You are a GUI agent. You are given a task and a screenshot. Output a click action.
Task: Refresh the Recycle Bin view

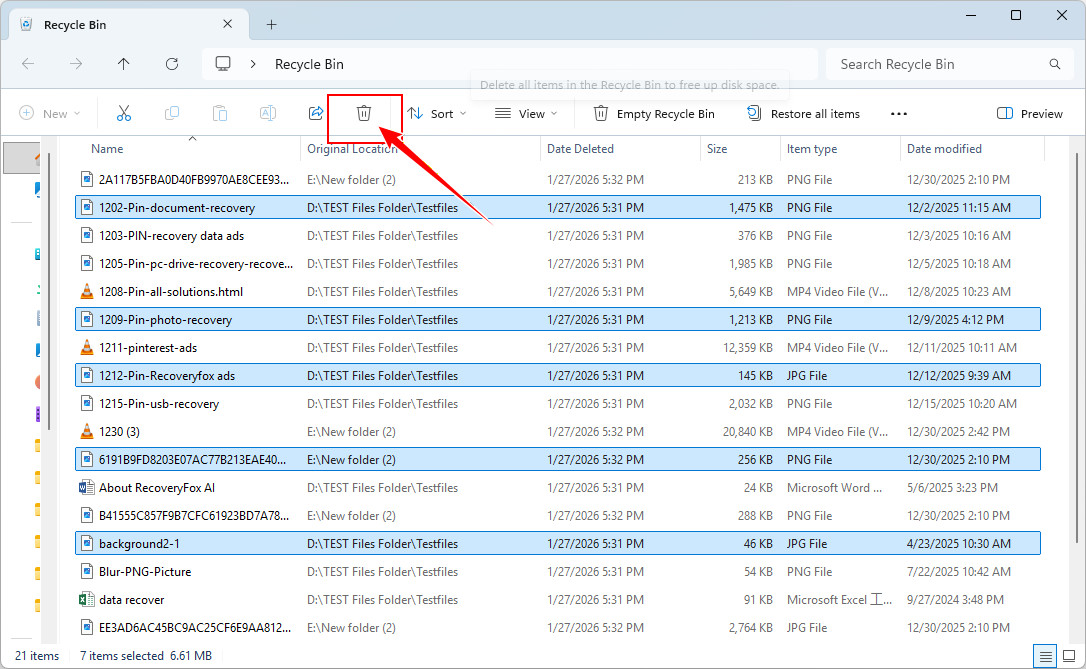[171, 63]
